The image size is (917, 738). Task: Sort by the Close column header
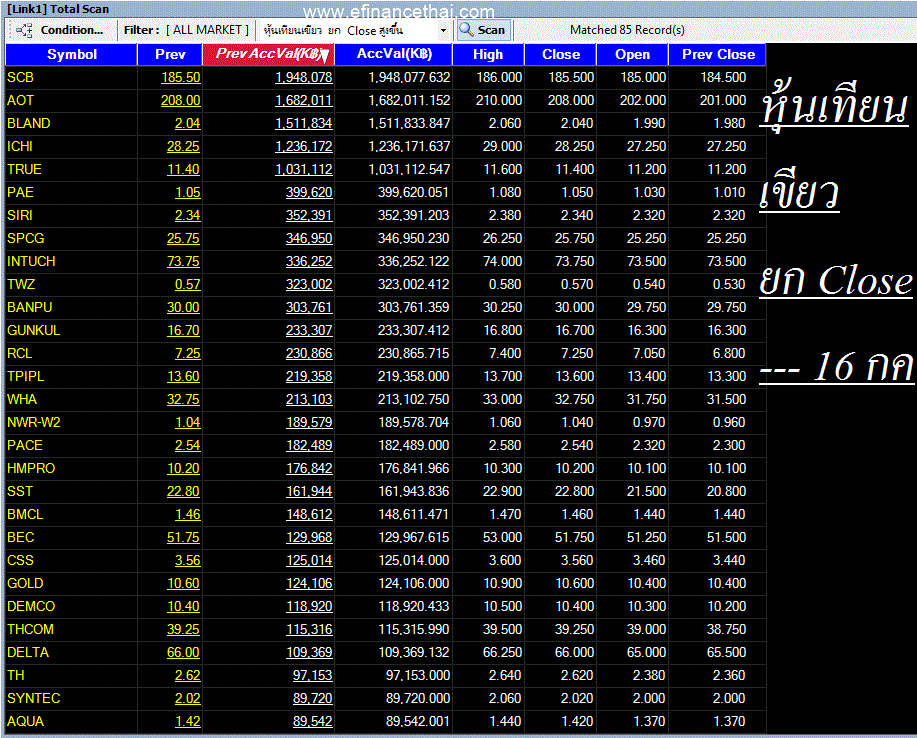[x=560, y=54]
